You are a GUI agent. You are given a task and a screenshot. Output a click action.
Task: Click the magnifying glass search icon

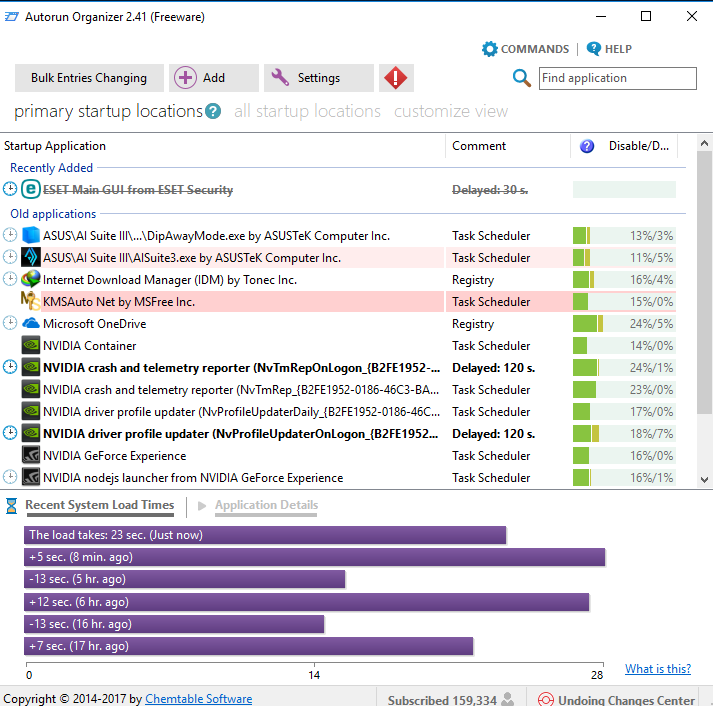tap(522, 78)
